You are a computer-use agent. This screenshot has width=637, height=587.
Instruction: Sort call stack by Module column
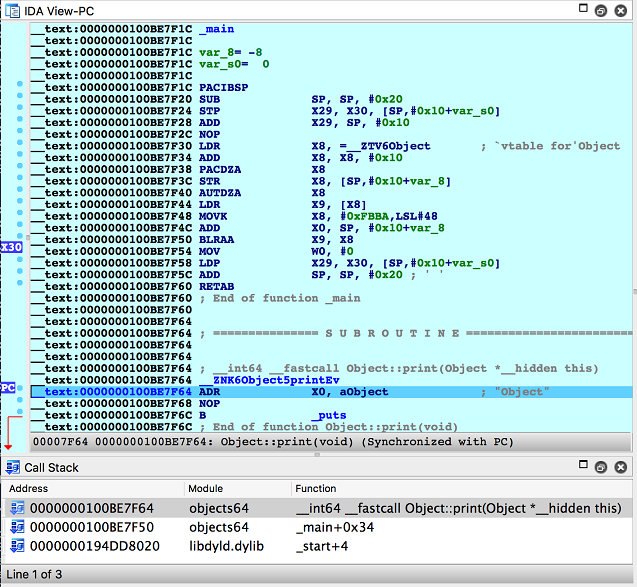click(x=238, y=488)
